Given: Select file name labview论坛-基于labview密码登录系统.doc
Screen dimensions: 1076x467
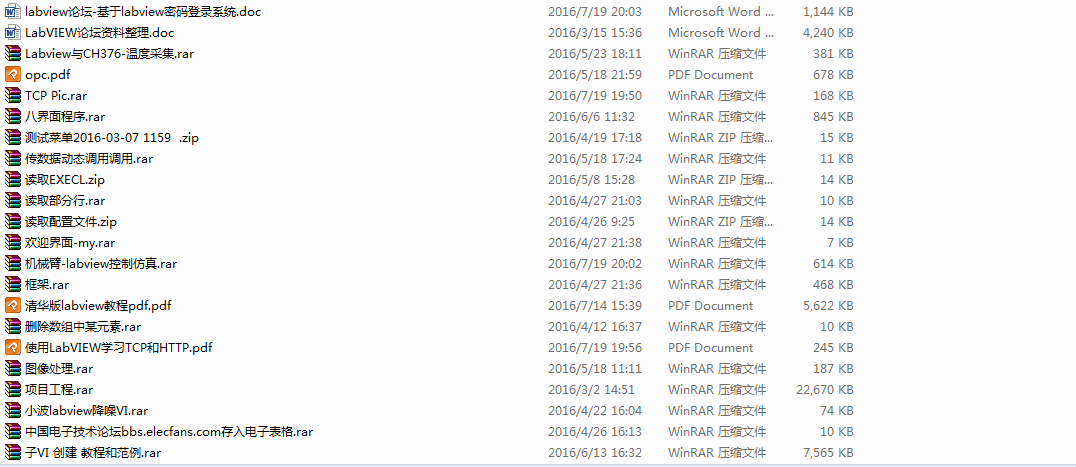Looking at the screenshot, I should point(143,12).
